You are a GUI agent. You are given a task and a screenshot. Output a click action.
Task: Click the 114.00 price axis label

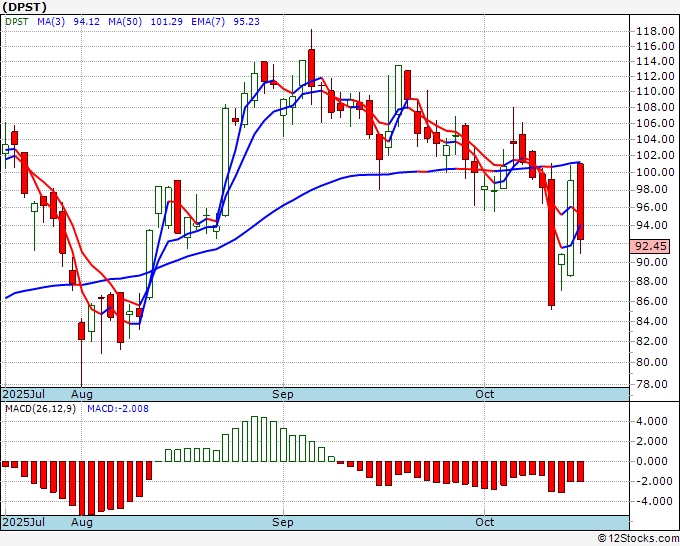tap(655, 62)
